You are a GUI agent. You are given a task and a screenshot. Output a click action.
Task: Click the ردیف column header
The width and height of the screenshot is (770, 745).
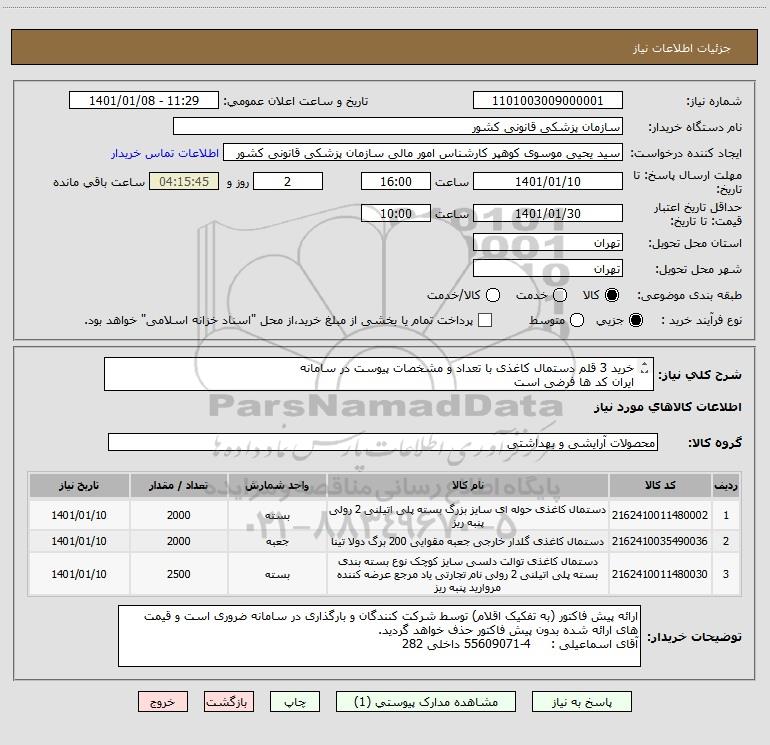tap(726, 485)
